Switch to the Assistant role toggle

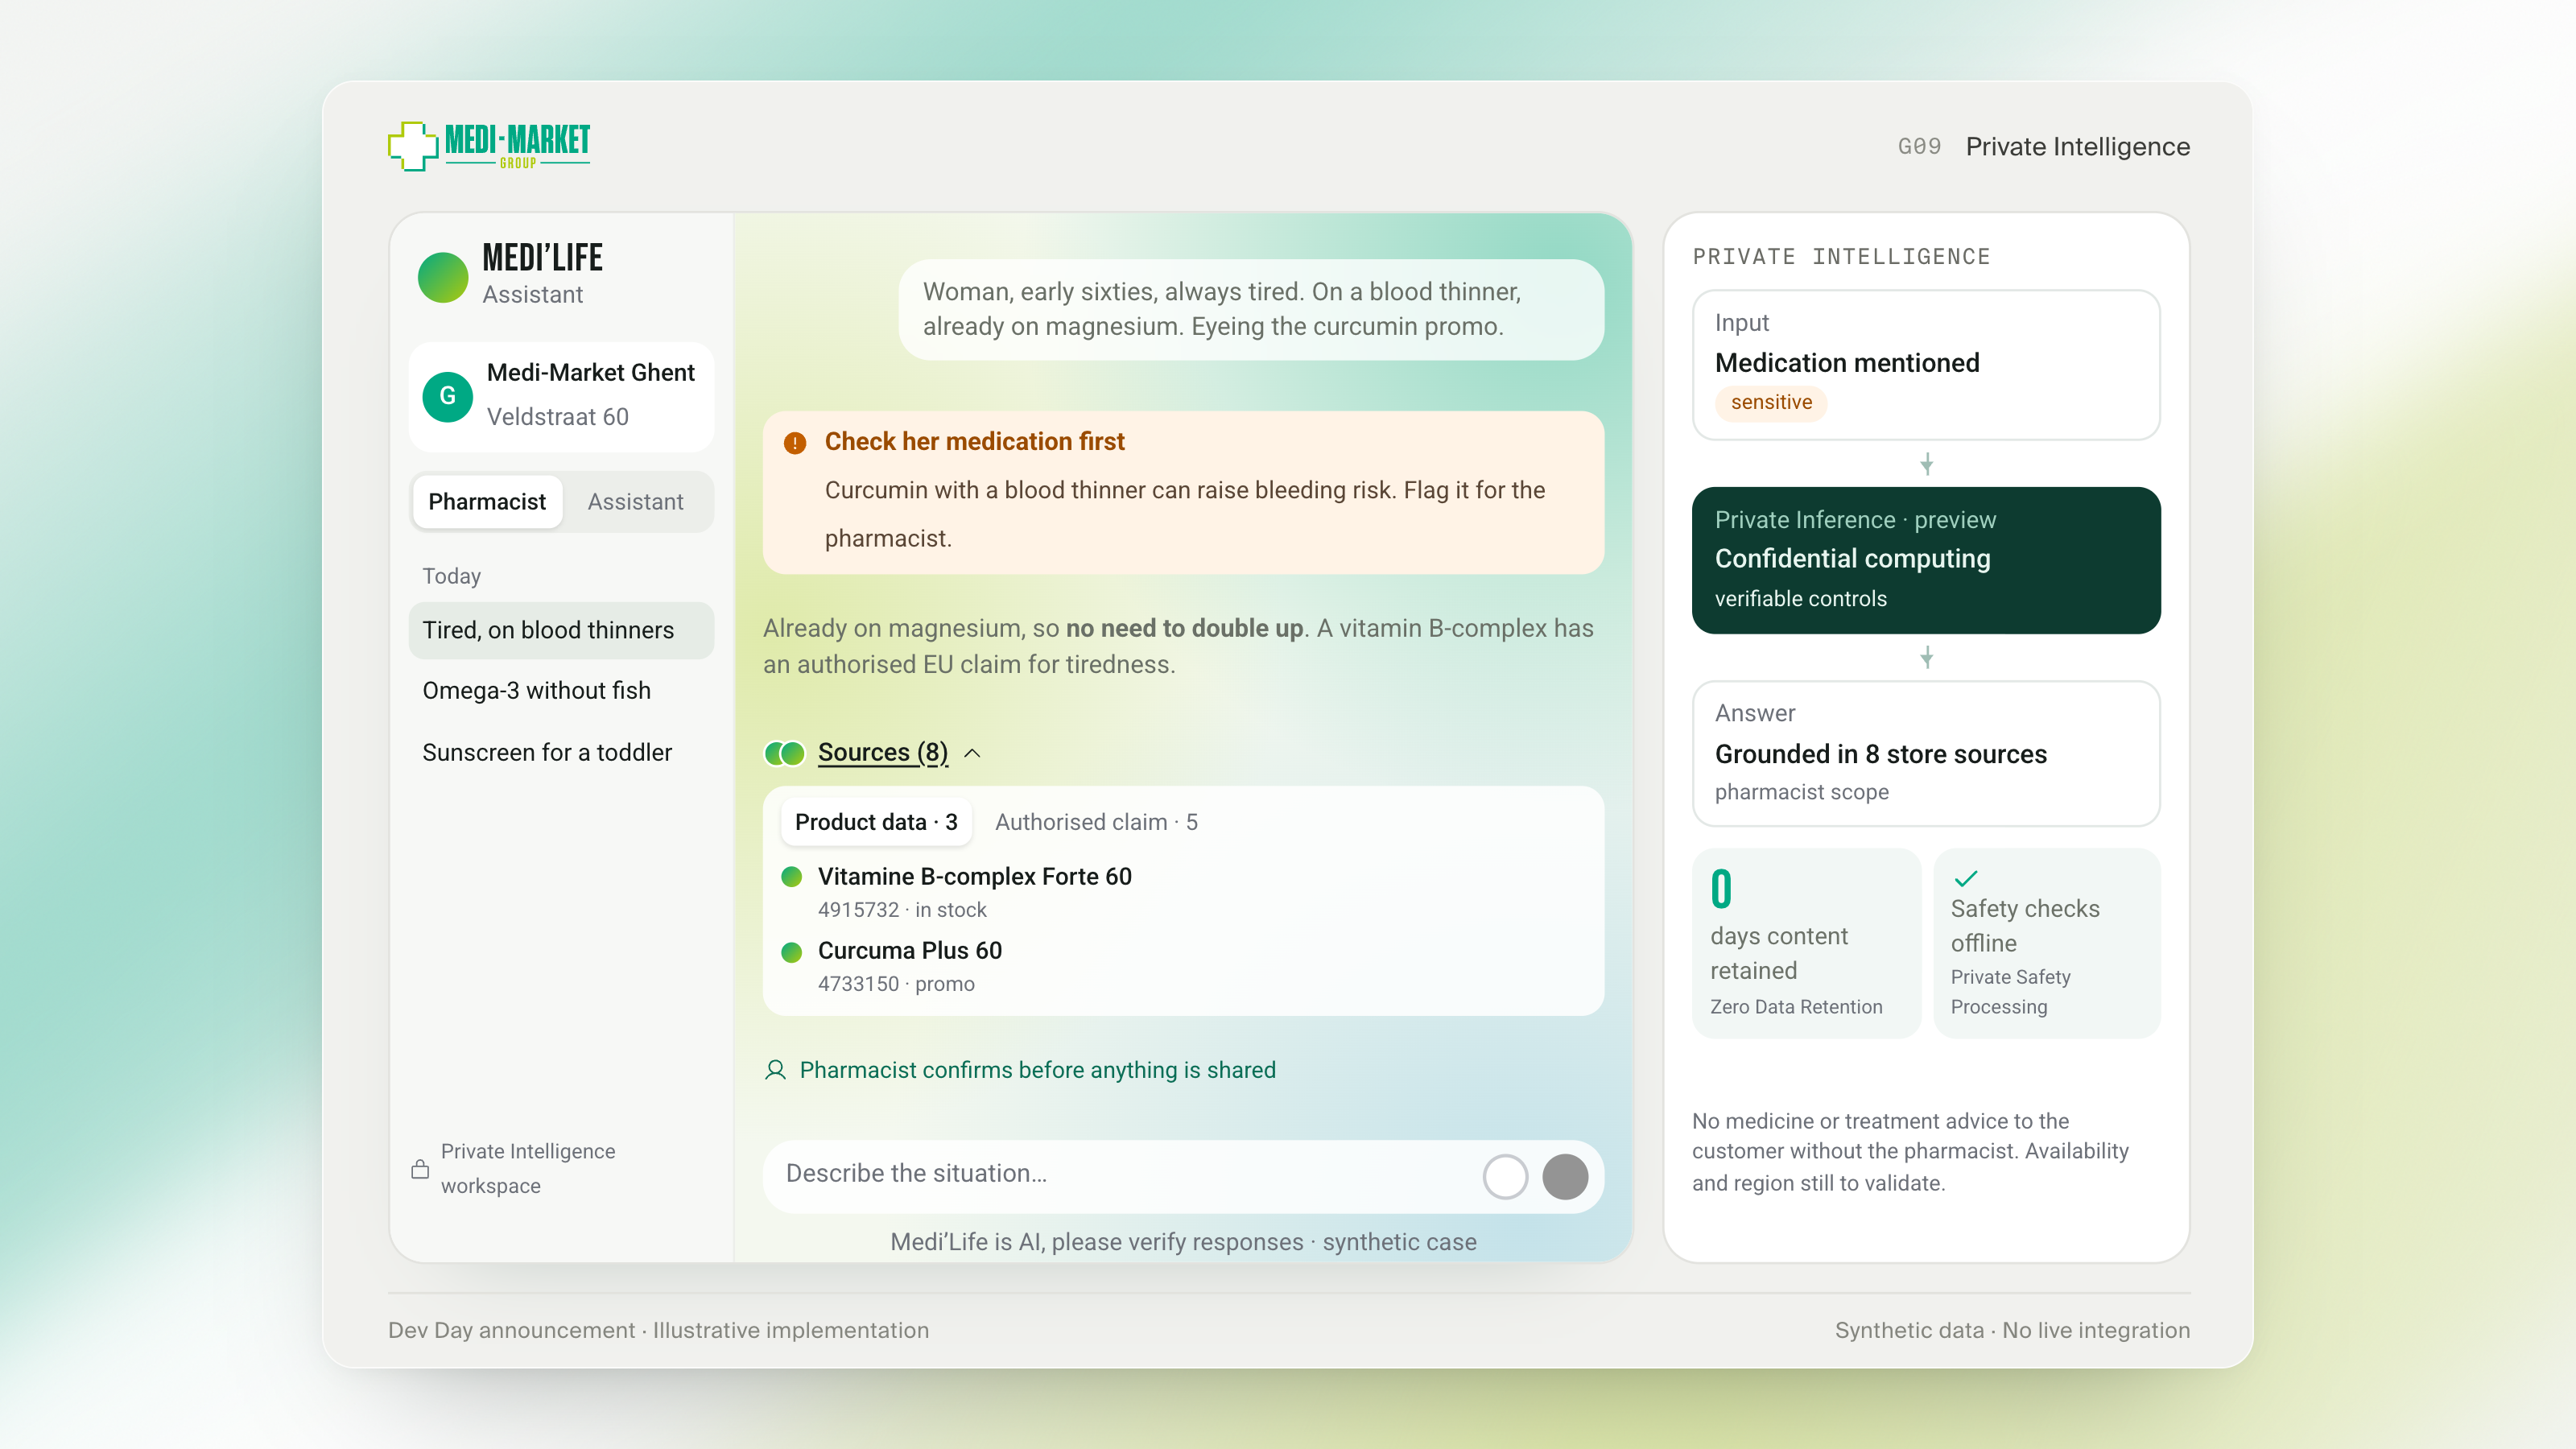635,501
